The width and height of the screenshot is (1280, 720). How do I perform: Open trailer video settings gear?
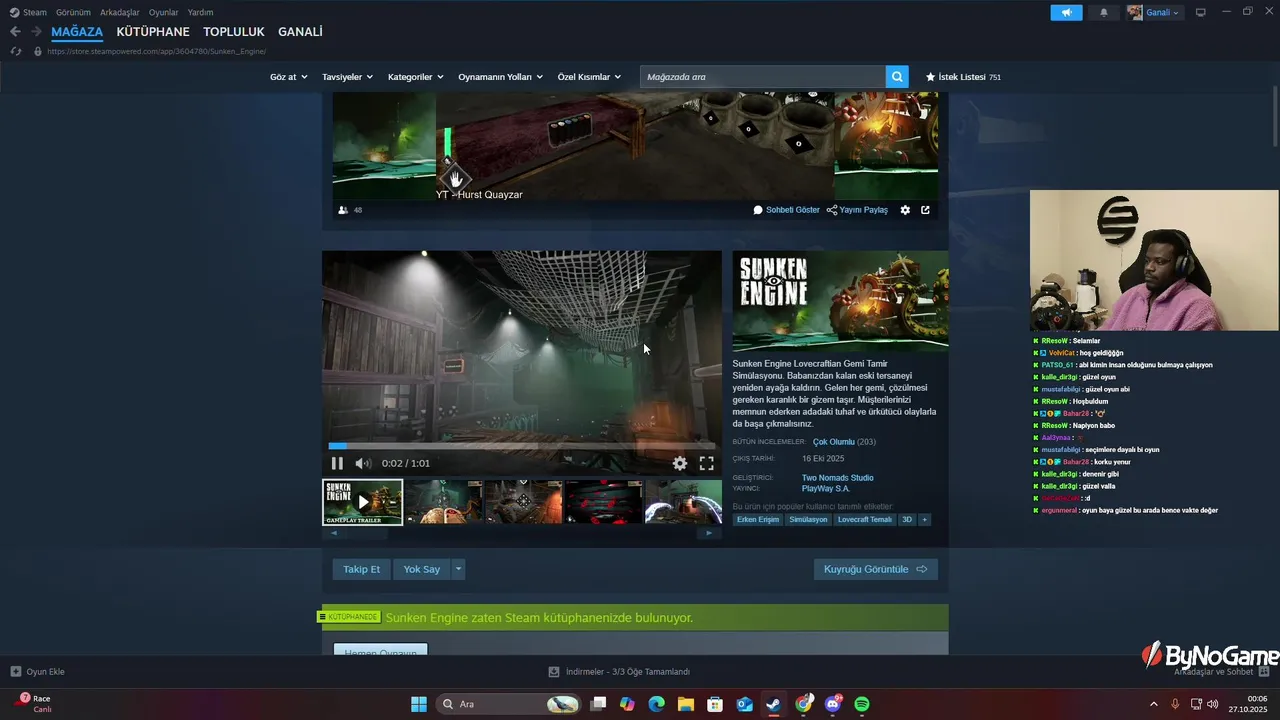(680, 463)
